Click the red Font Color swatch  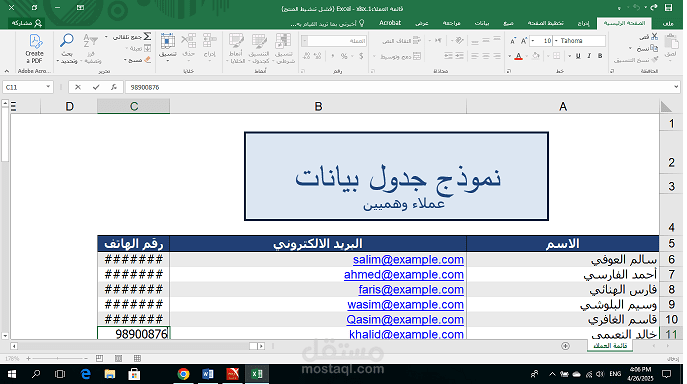click(x=518, y=56)
